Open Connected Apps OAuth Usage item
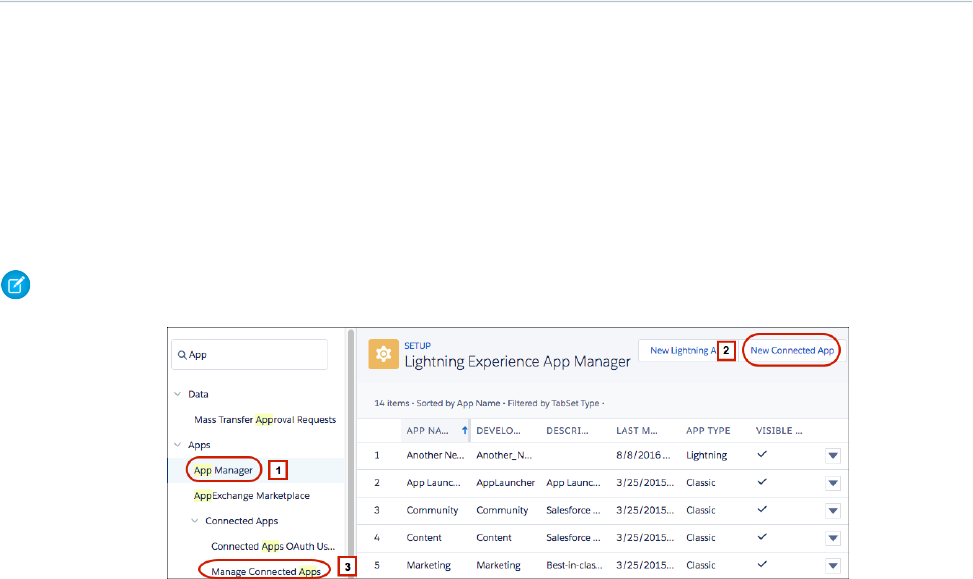 [x=273, y=546]
